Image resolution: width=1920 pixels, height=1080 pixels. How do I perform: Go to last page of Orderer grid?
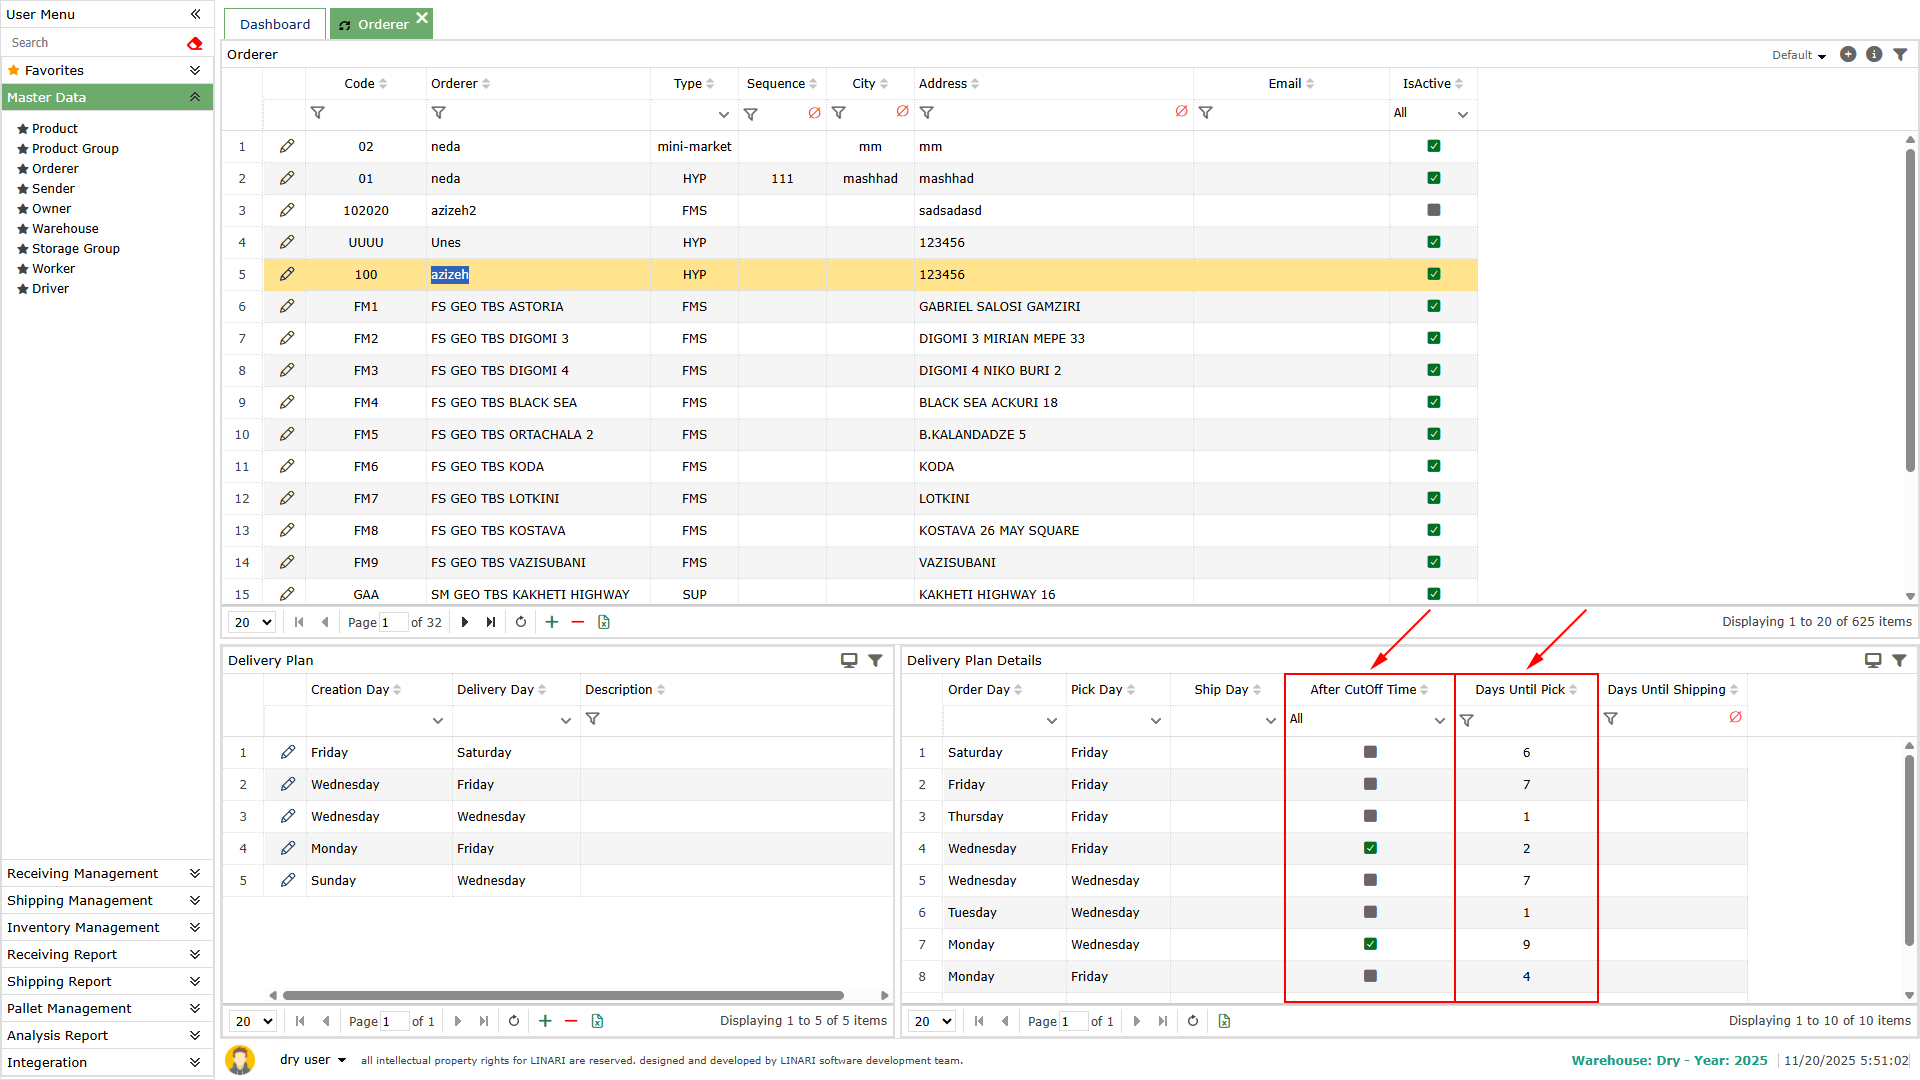pos(491,622)
